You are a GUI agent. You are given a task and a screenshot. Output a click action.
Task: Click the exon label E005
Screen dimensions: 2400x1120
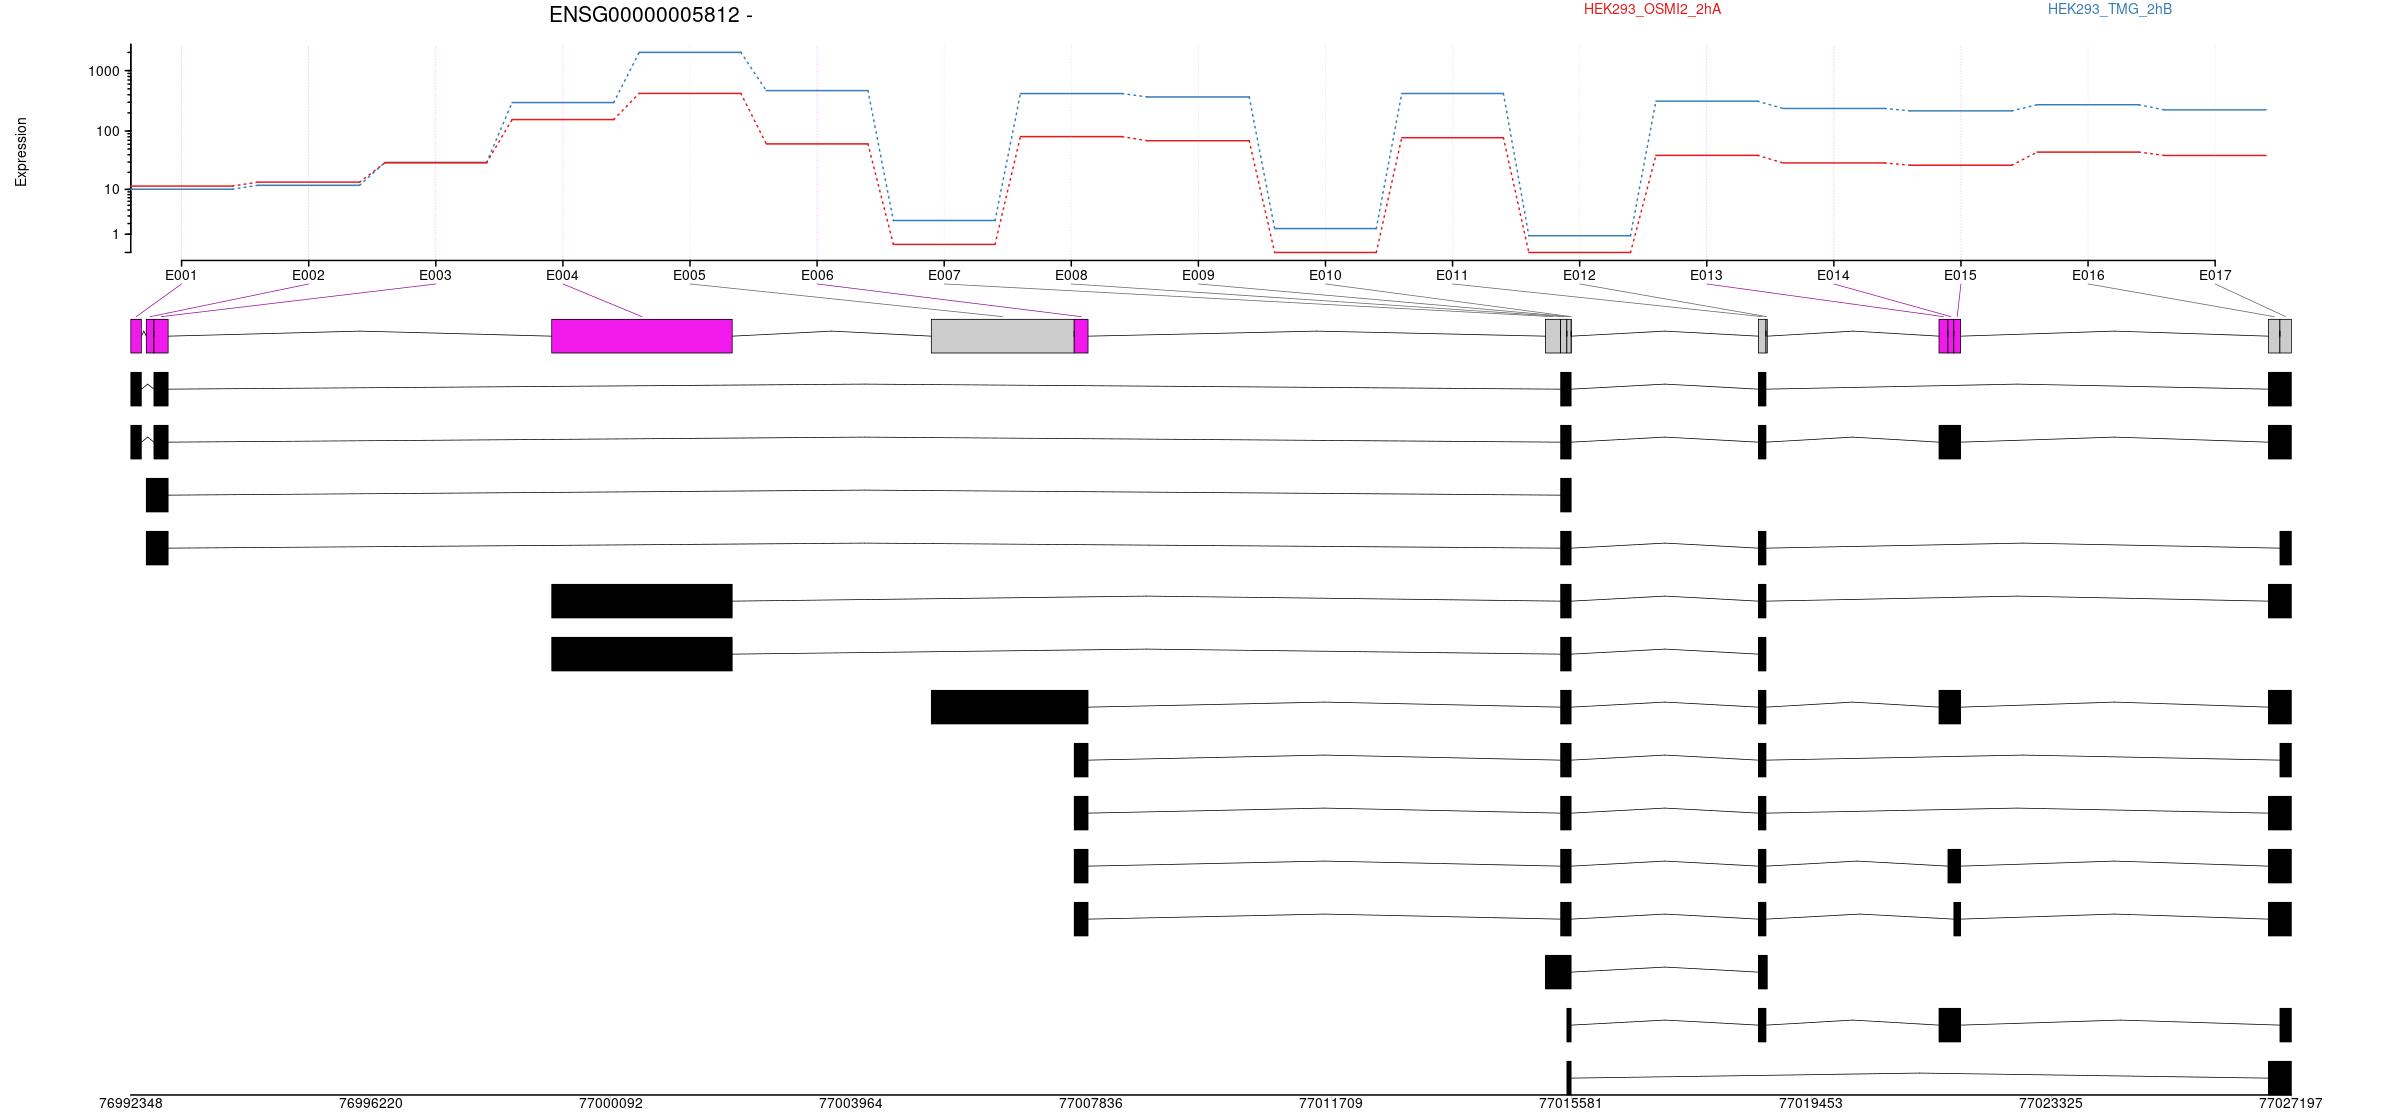click(689, 275)
